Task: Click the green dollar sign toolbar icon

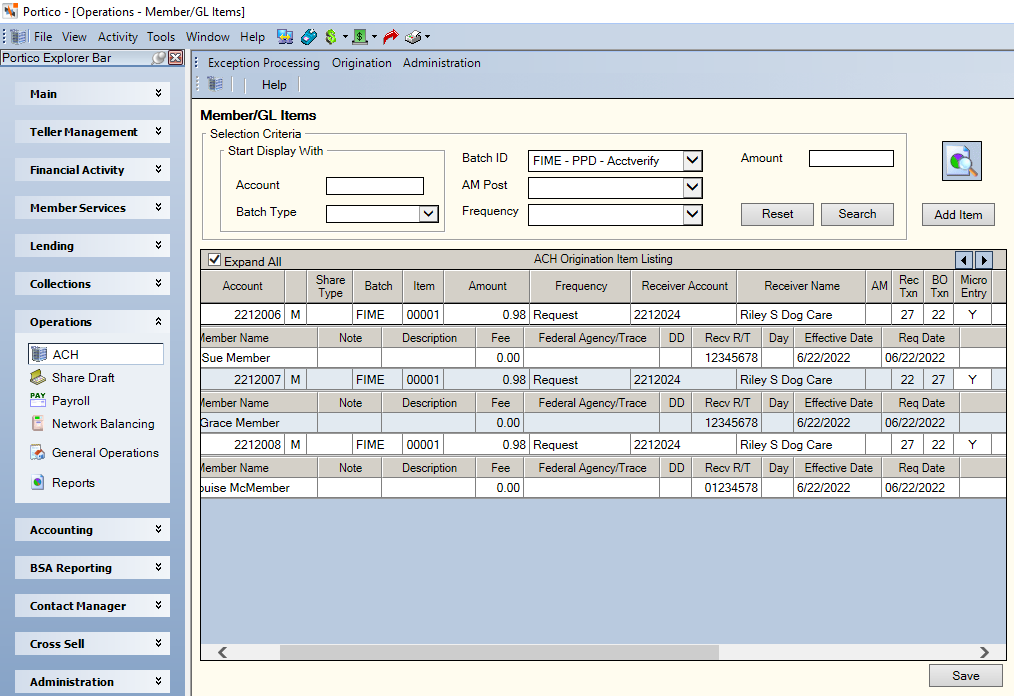Action: coord(330,37)
